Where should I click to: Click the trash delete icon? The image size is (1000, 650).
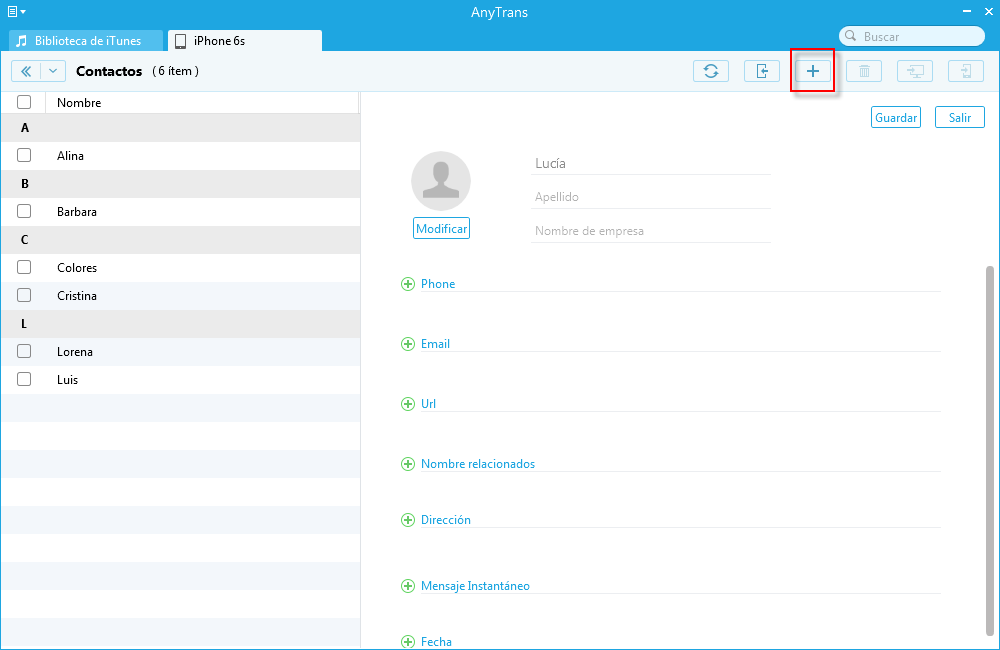(864, 71)
